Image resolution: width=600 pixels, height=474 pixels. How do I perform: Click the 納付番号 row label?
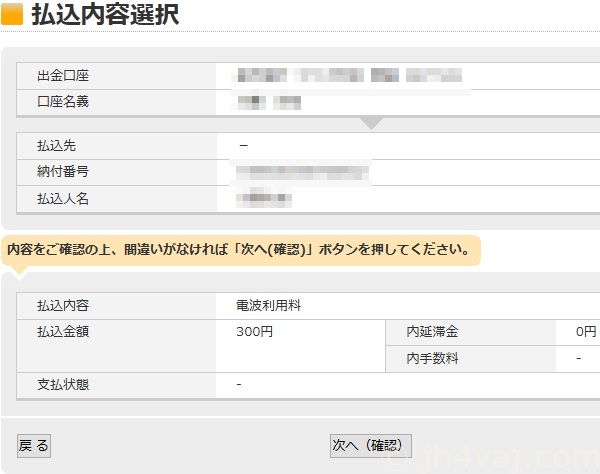click(x=63, y=172)
